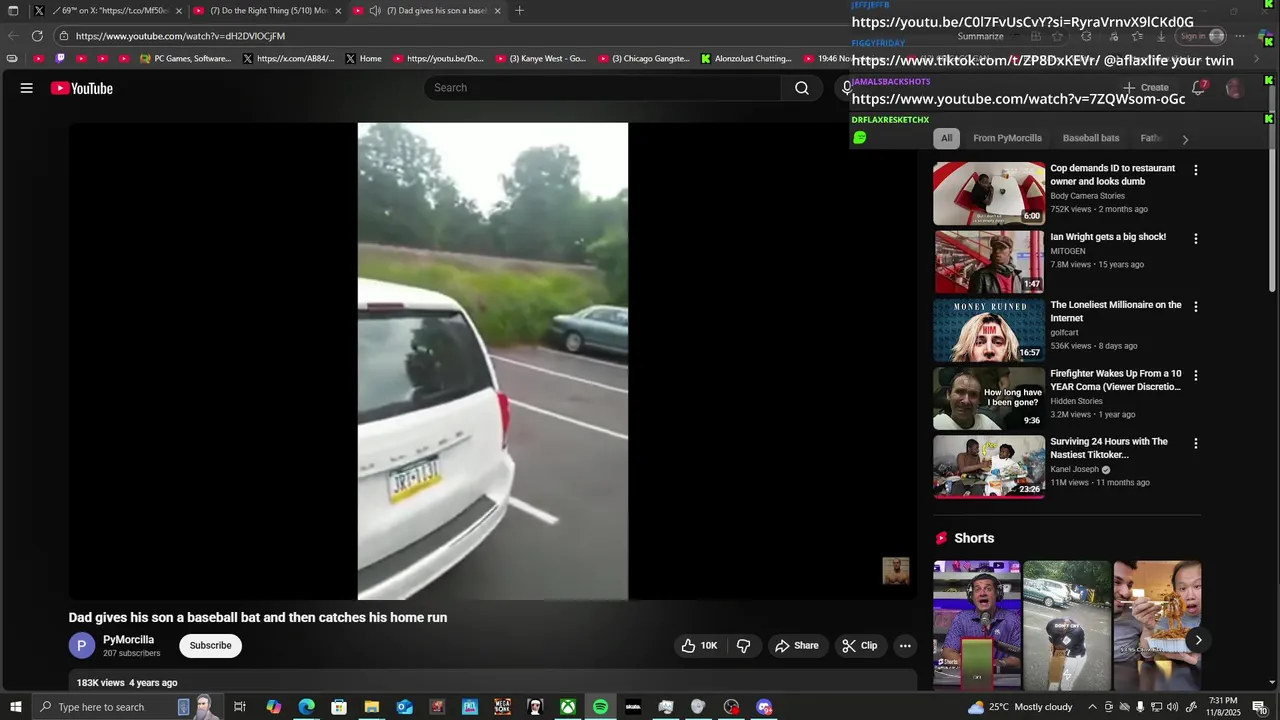Select the From PyMorcilla chip
The width and height of the screenshot is (1280, 720).
pos(1007,138)
